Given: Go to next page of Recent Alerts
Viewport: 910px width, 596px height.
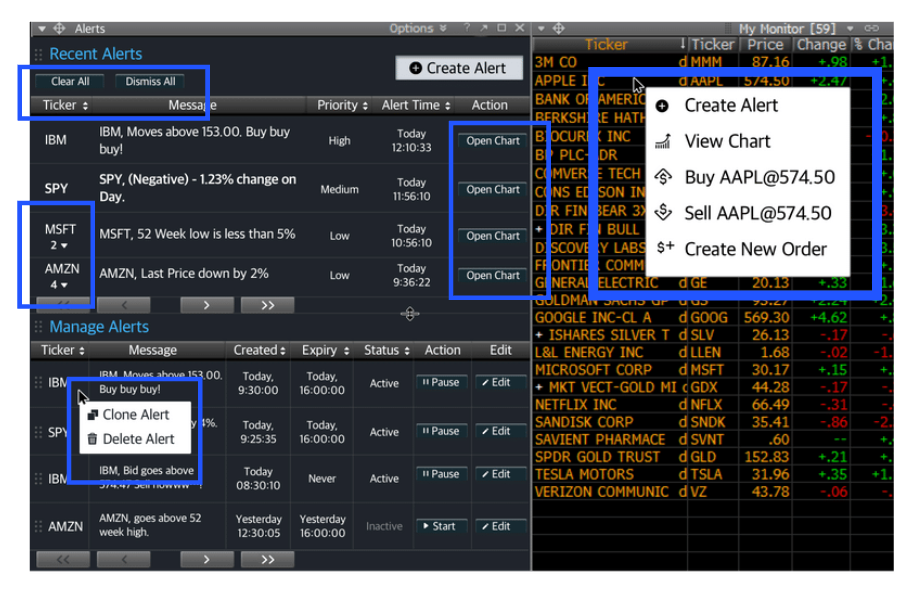Looking at the screenshot, I should point(207,305).
